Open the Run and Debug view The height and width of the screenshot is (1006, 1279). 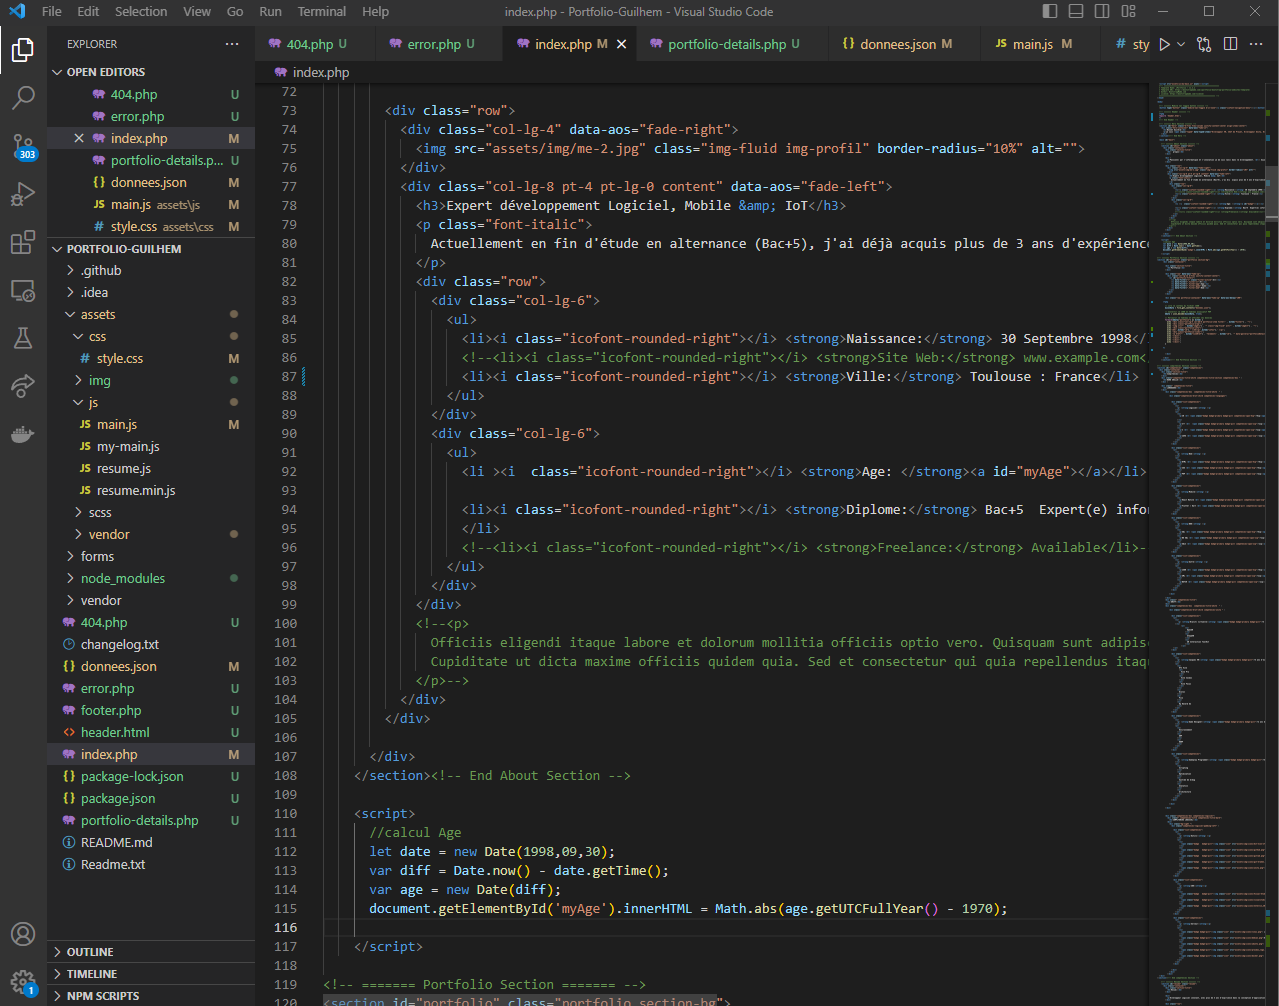point(22,194)
